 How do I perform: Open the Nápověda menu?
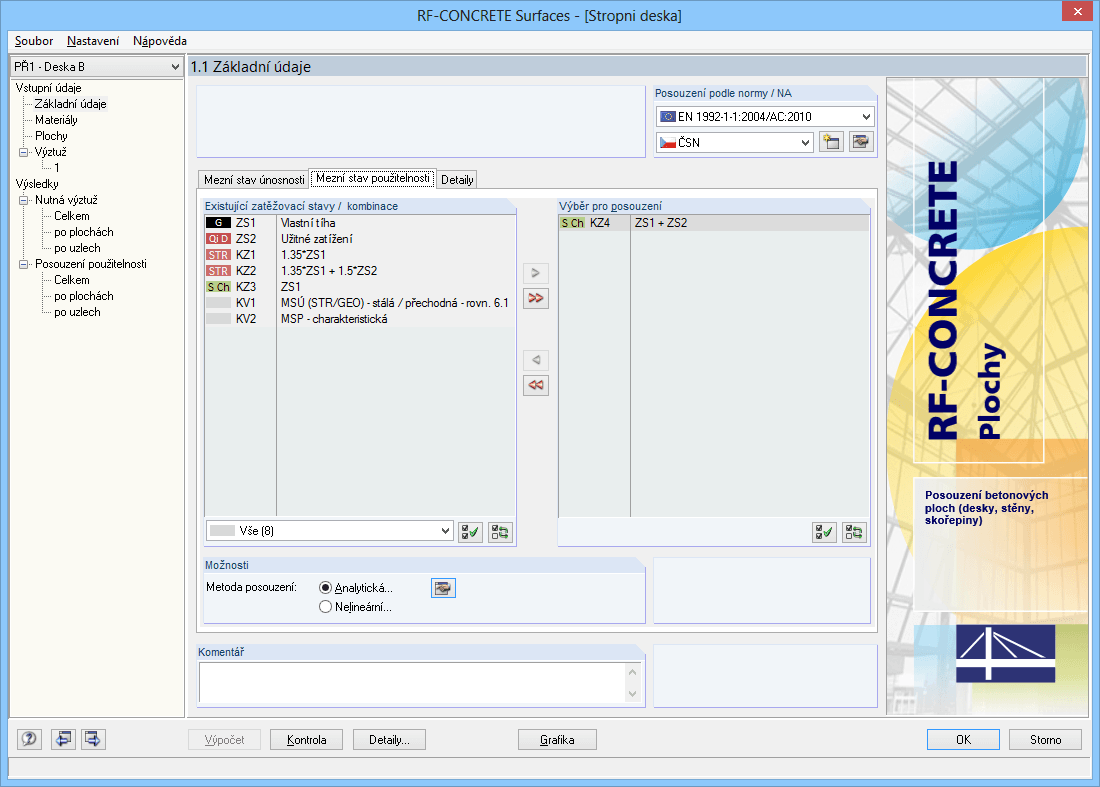(160, 41)
